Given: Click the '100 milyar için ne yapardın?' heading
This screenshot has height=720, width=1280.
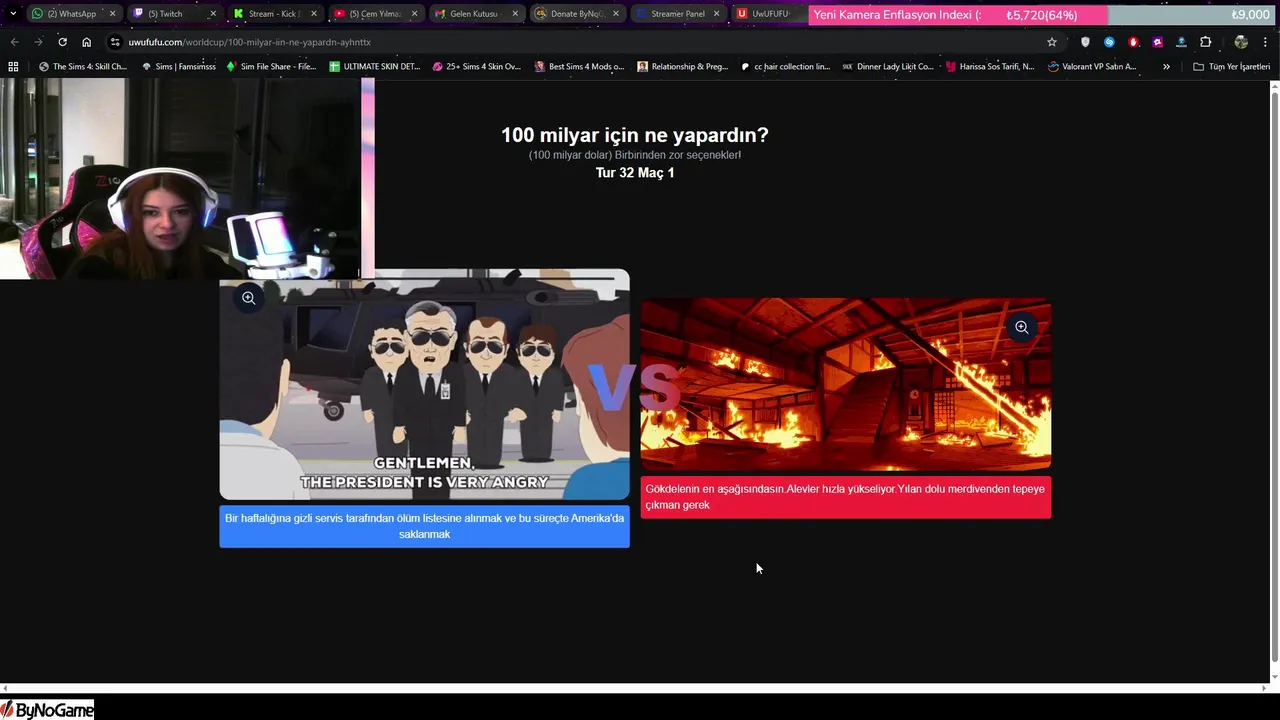Looking at the screenshot, I should coord(634,135).
